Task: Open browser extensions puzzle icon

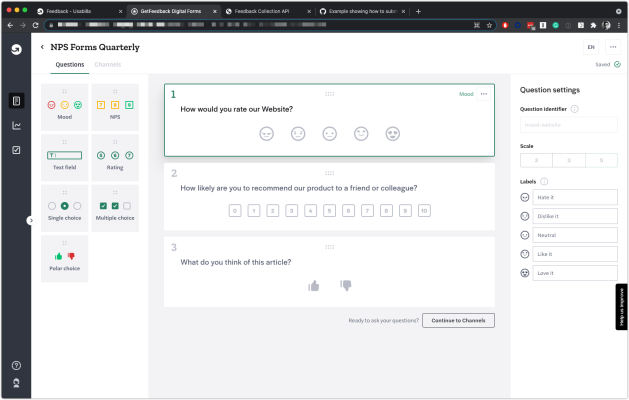Action: pos(593,25)
